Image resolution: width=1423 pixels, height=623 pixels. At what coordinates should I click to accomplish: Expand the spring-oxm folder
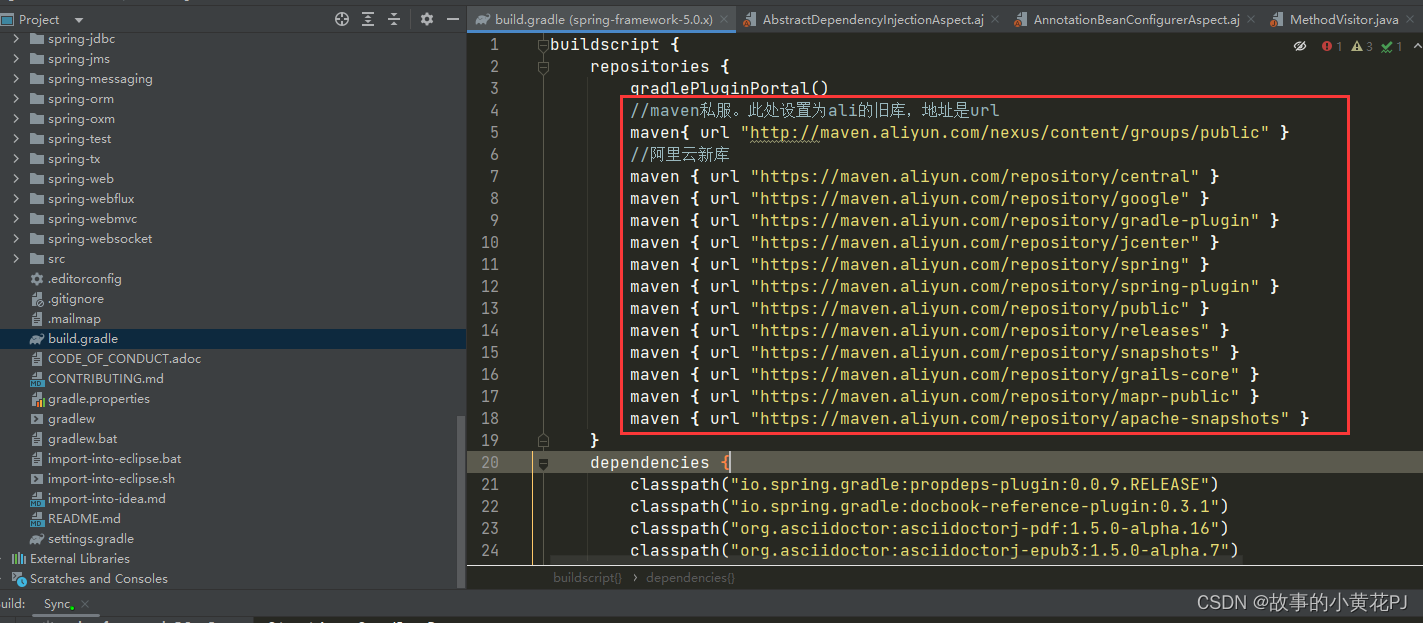(x=16, y=119)
